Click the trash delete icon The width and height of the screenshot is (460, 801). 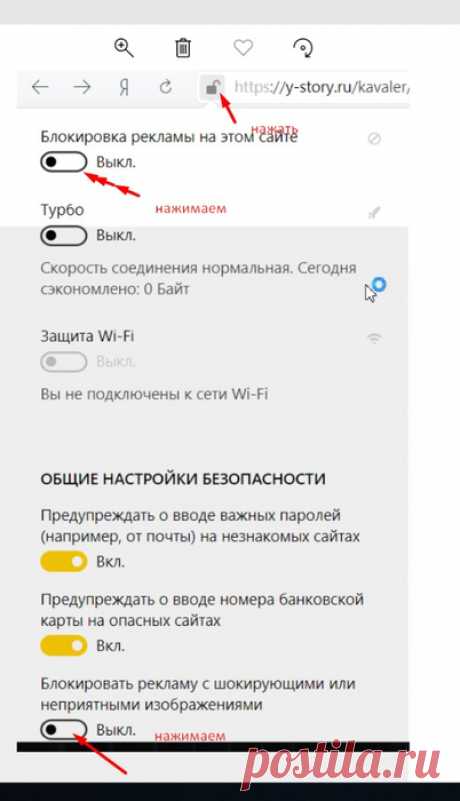(x=183, y=48)
